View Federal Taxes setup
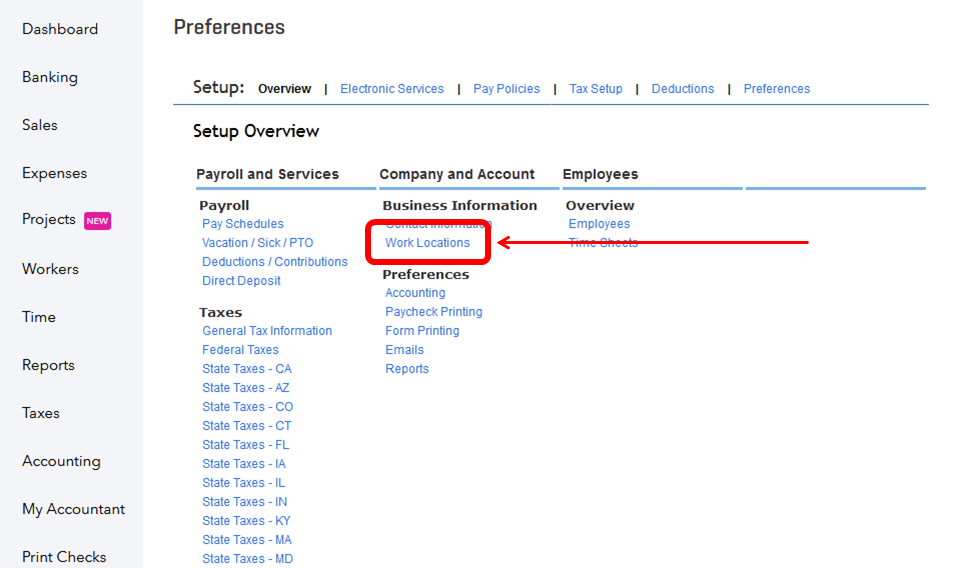This screenshot has height=568, width=977. [x=240, y=350]
